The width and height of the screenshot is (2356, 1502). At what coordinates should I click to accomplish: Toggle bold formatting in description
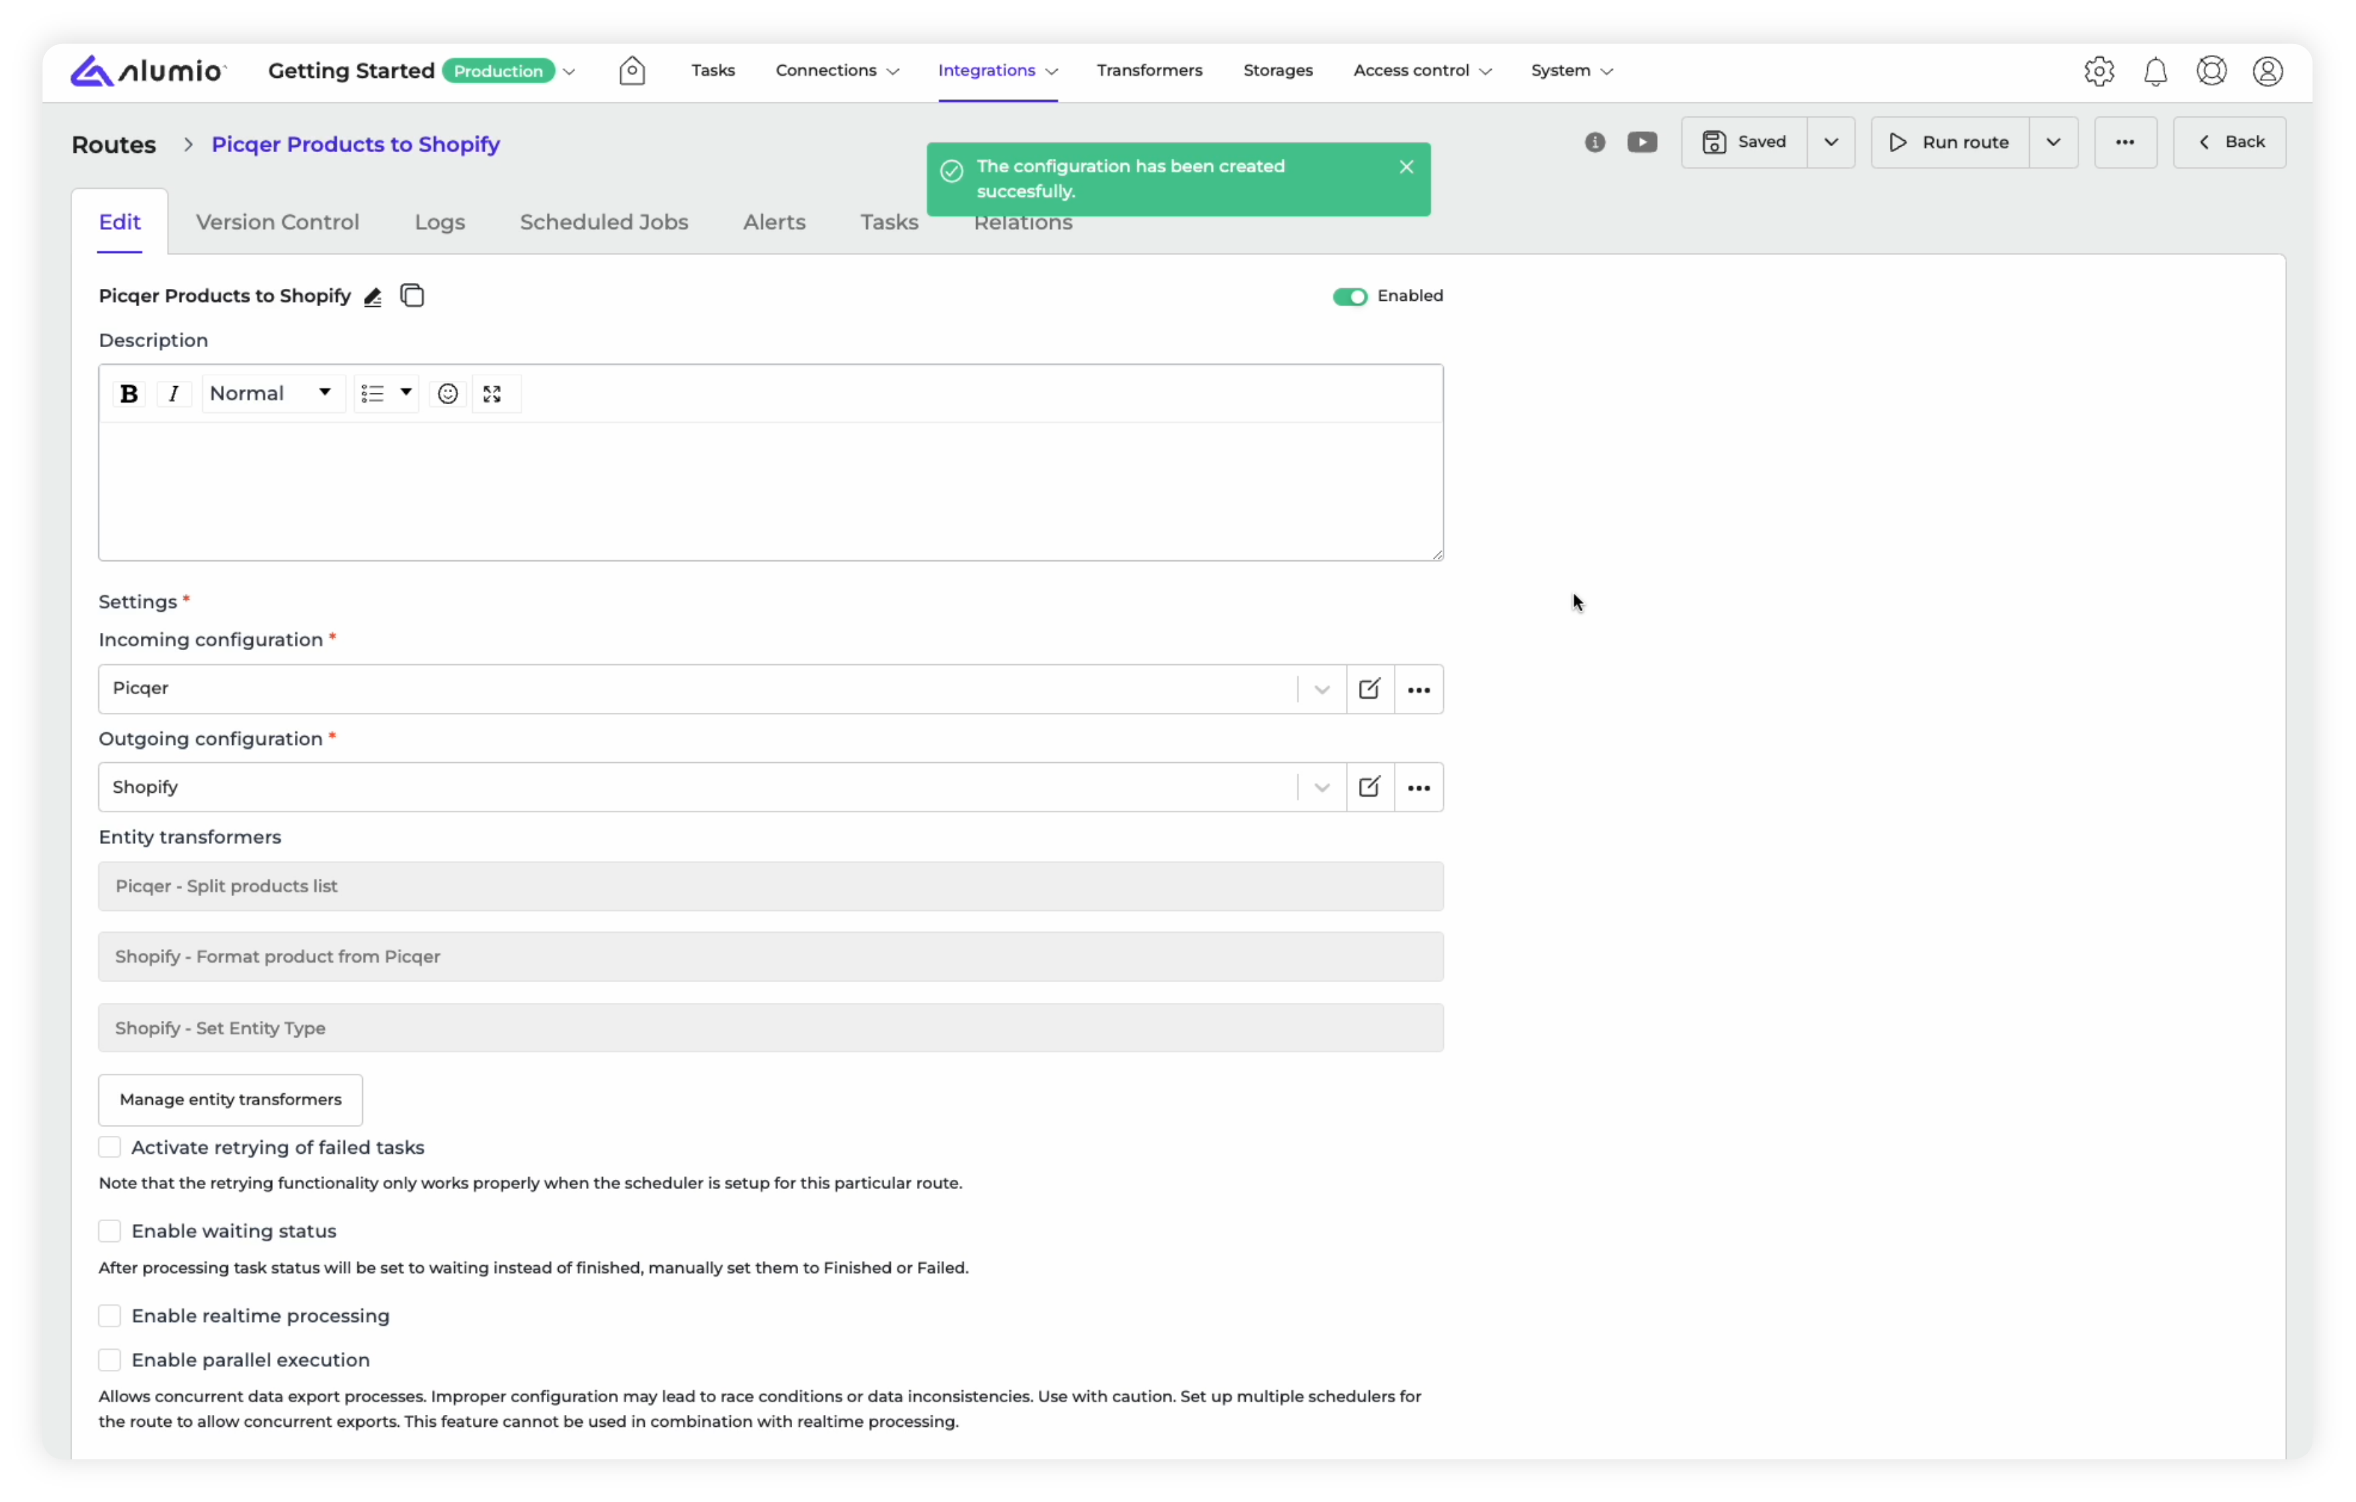[129, 394]
